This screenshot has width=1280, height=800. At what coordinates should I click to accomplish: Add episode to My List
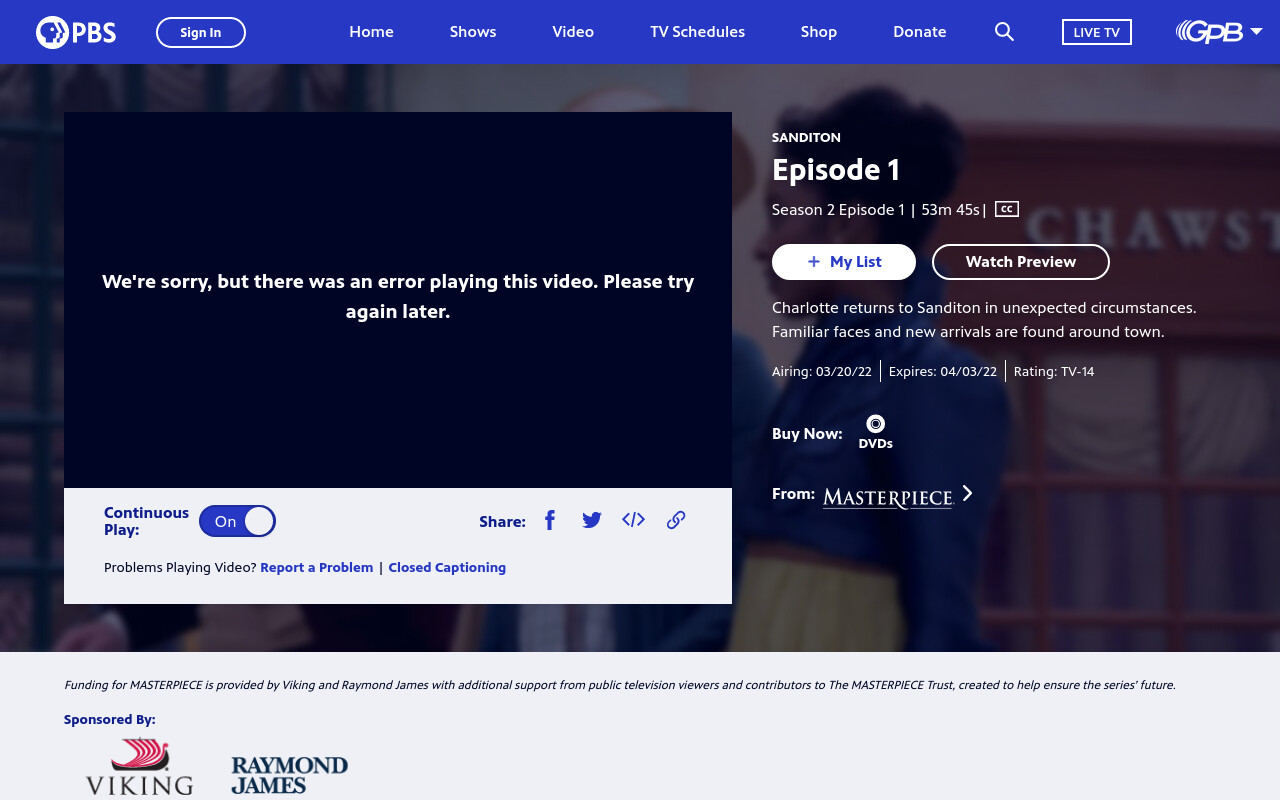(x=844, y=262)
